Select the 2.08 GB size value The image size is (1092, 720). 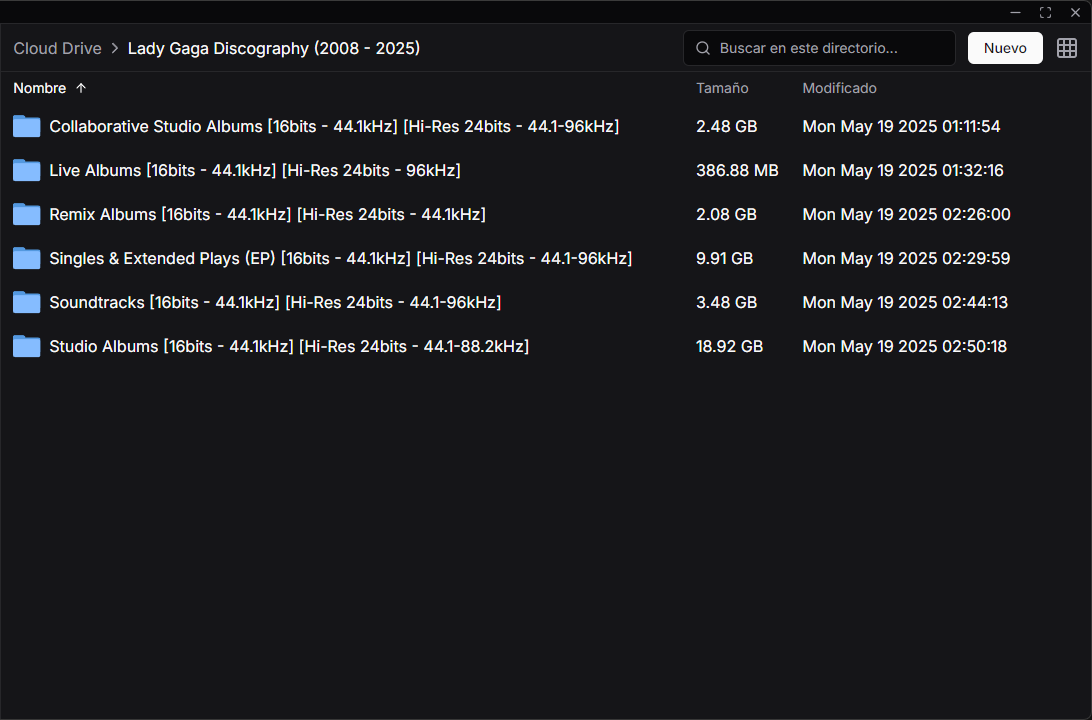pyautogui.click(x=726, y=214)
